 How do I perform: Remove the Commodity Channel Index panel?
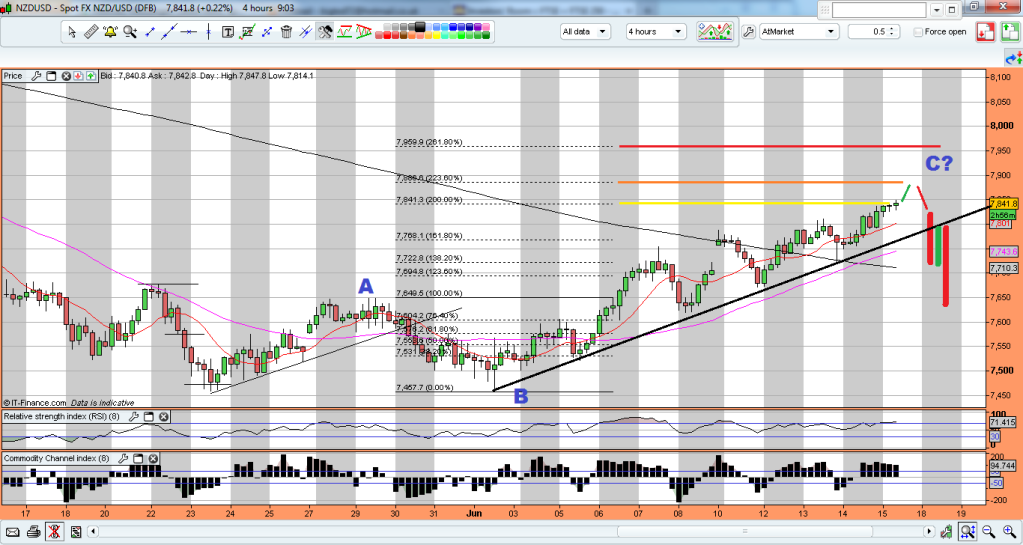click(155, 459)
